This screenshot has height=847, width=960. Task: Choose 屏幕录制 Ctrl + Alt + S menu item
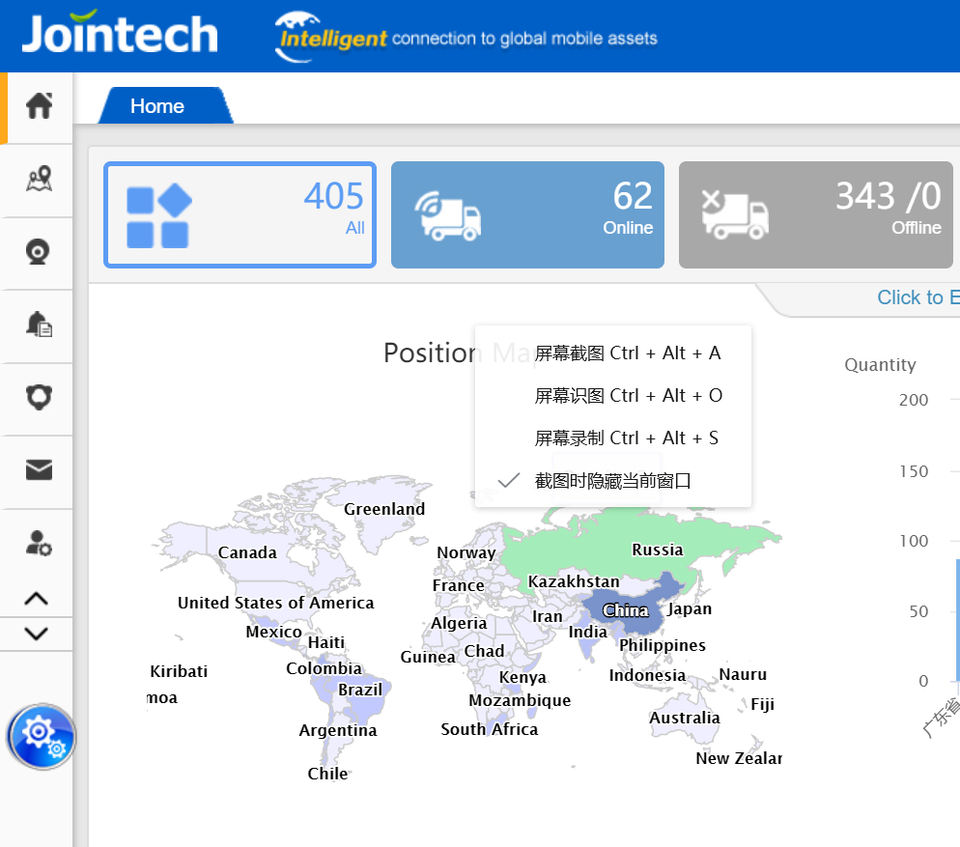coord(613,438)
